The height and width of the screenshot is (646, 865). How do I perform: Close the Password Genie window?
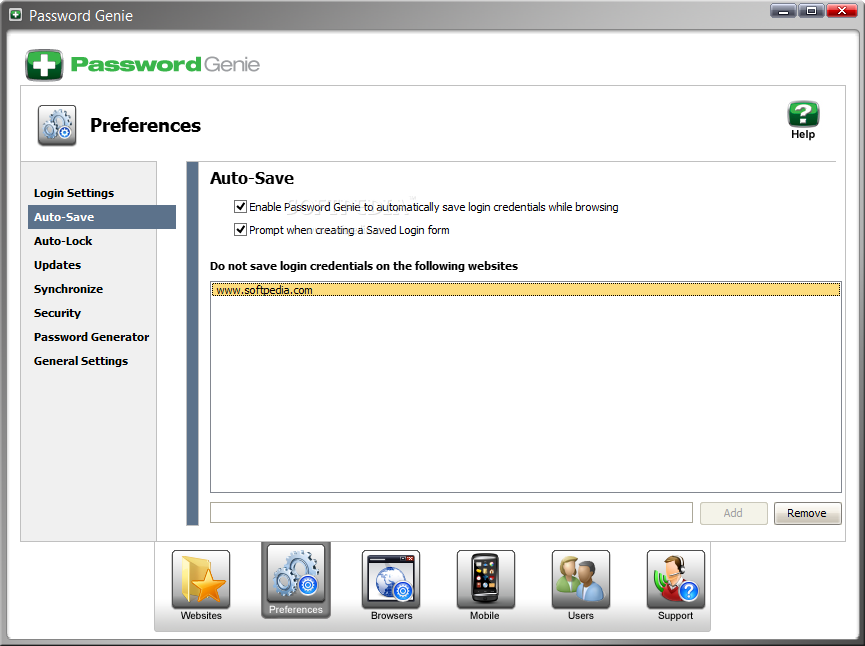[842, 10]
